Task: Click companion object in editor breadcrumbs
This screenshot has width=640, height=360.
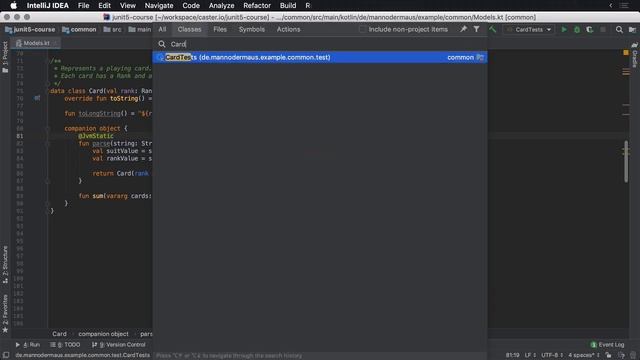Action: (x=103, y=334)
